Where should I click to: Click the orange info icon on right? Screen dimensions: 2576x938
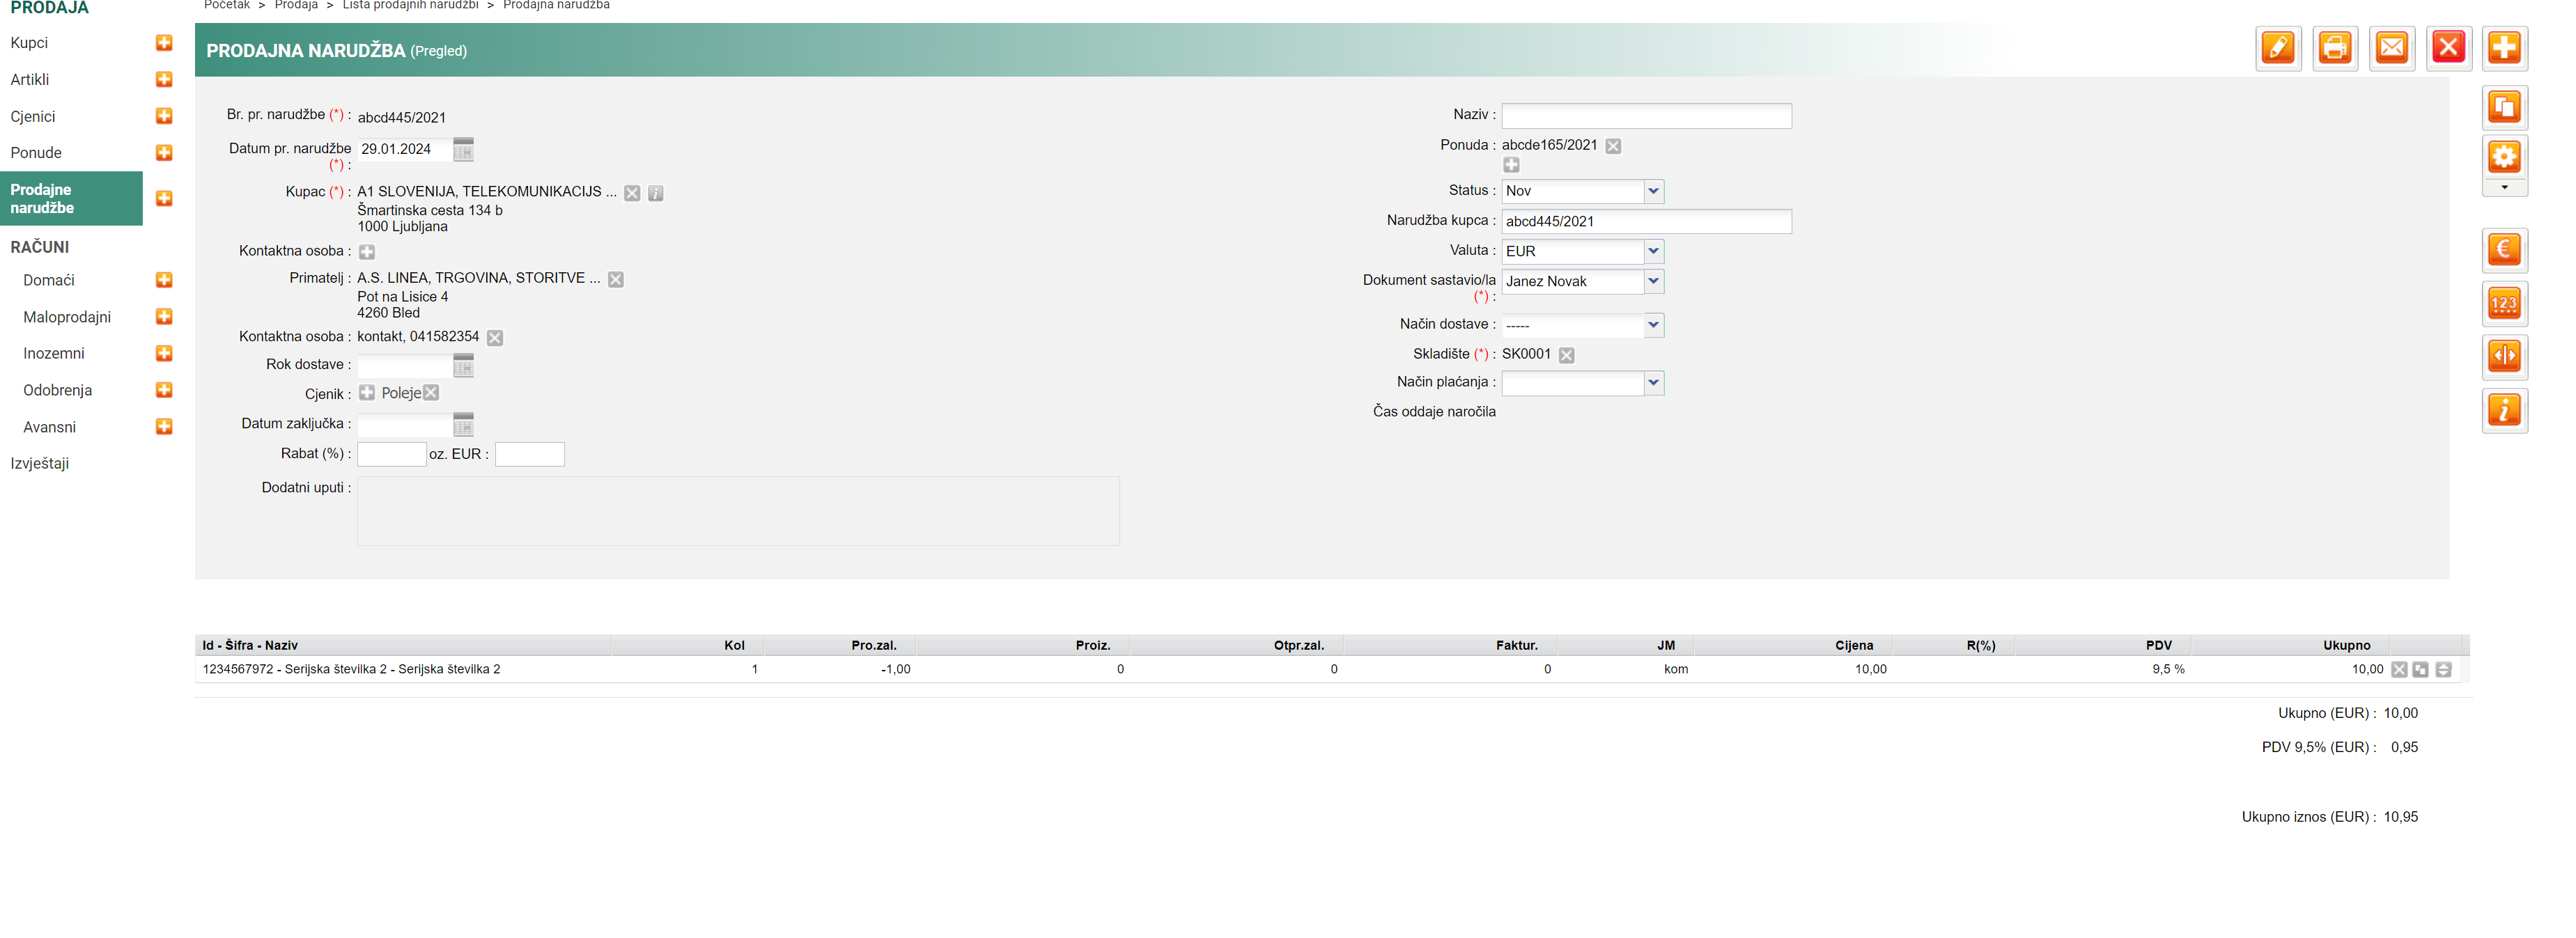(2503, 410)
